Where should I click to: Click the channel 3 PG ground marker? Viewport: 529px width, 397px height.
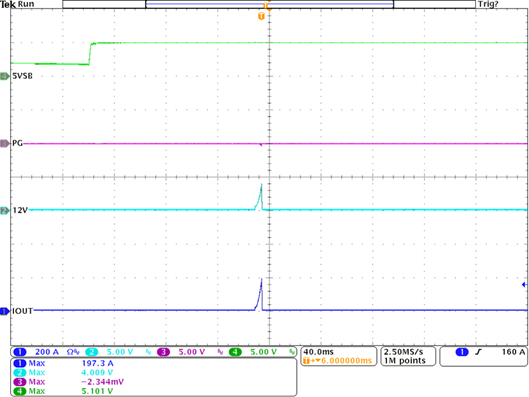coord(4,144)
